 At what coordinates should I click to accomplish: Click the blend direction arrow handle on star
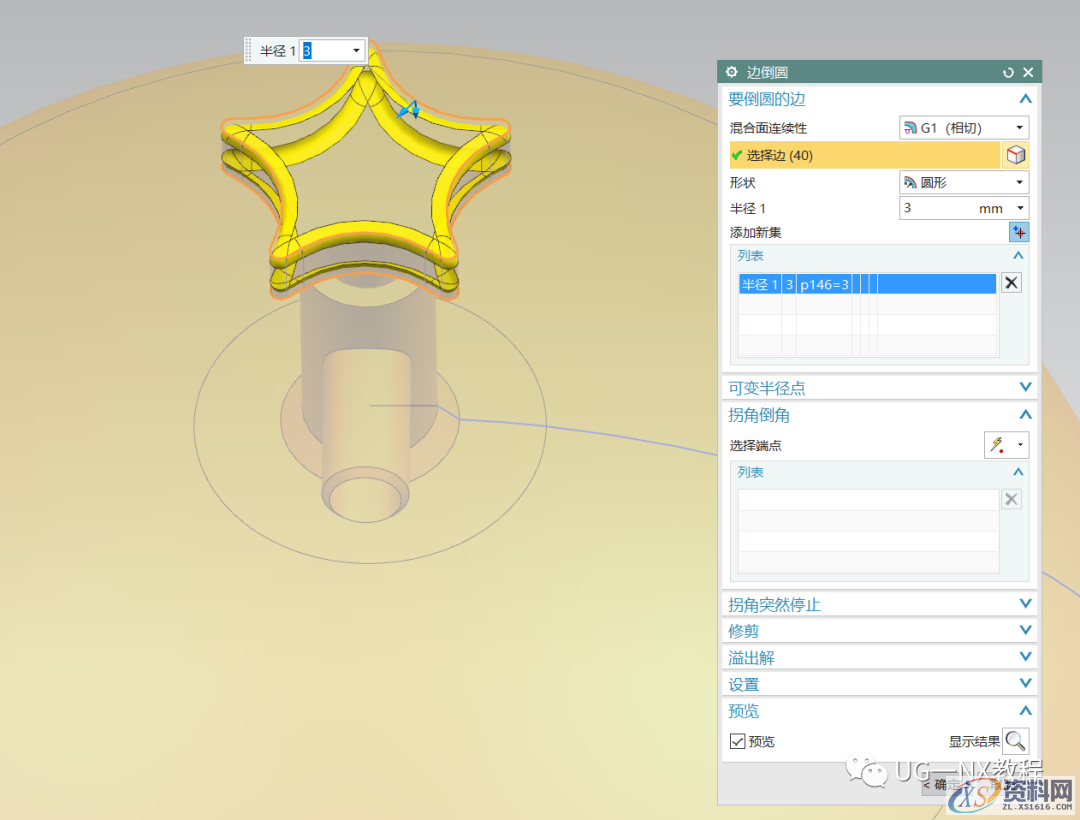[x=406, y=112]
